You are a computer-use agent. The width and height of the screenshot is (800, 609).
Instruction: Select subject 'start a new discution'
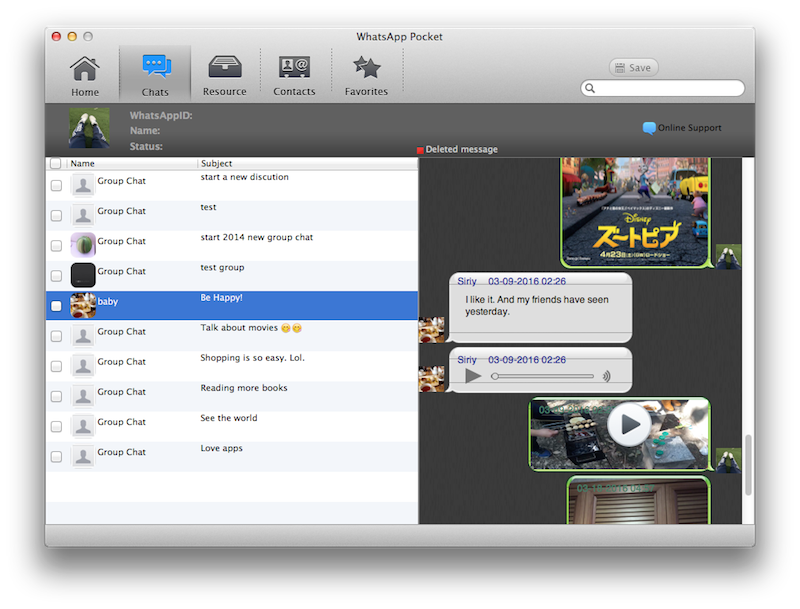(x=244, y=177)
